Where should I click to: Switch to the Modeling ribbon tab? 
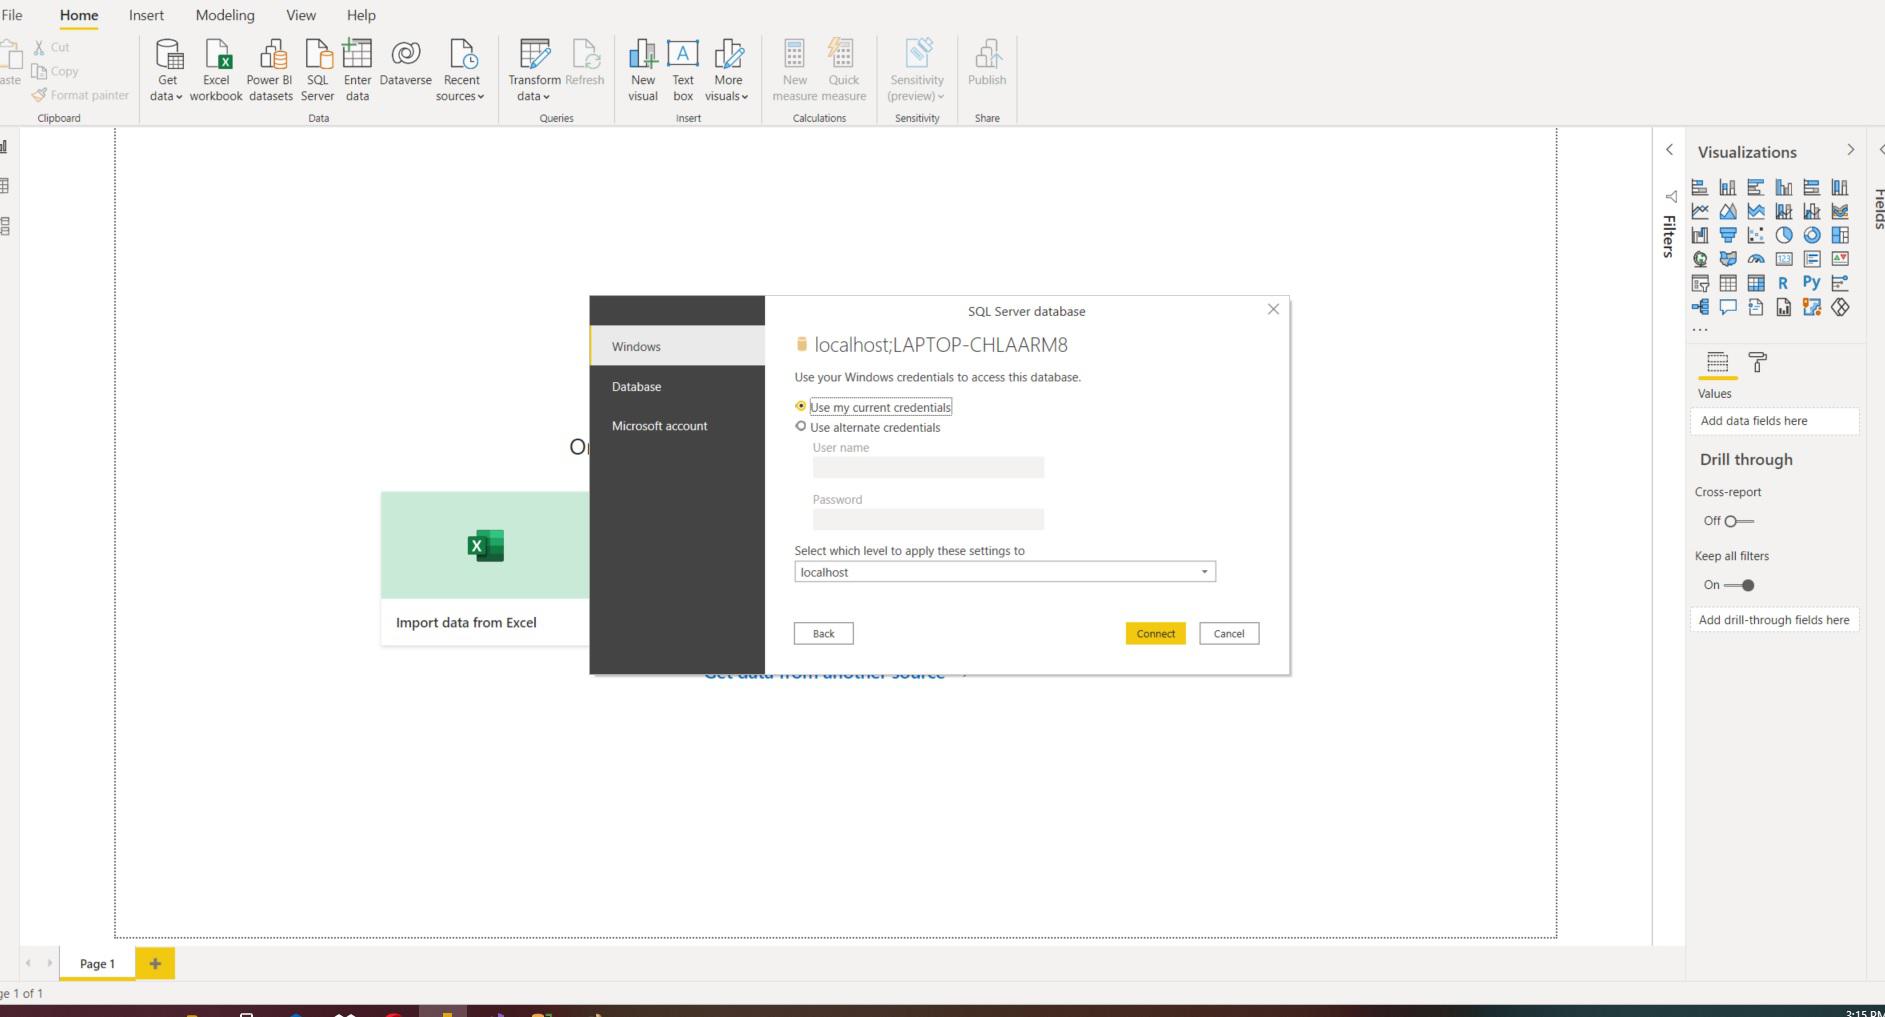tap(225, 15)
